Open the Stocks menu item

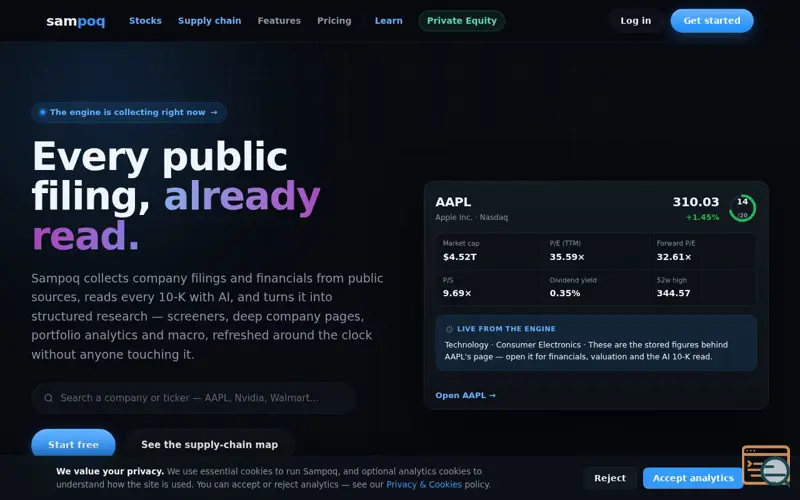click(145, 21)
